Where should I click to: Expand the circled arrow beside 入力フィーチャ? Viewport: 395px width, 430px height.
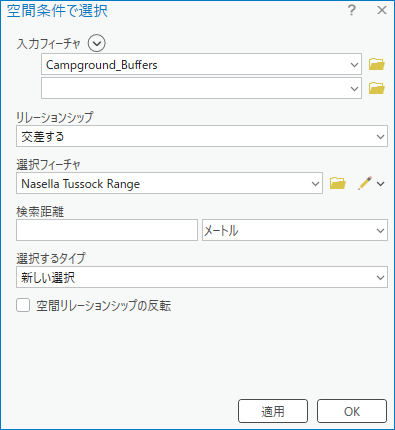pos(97,43)
